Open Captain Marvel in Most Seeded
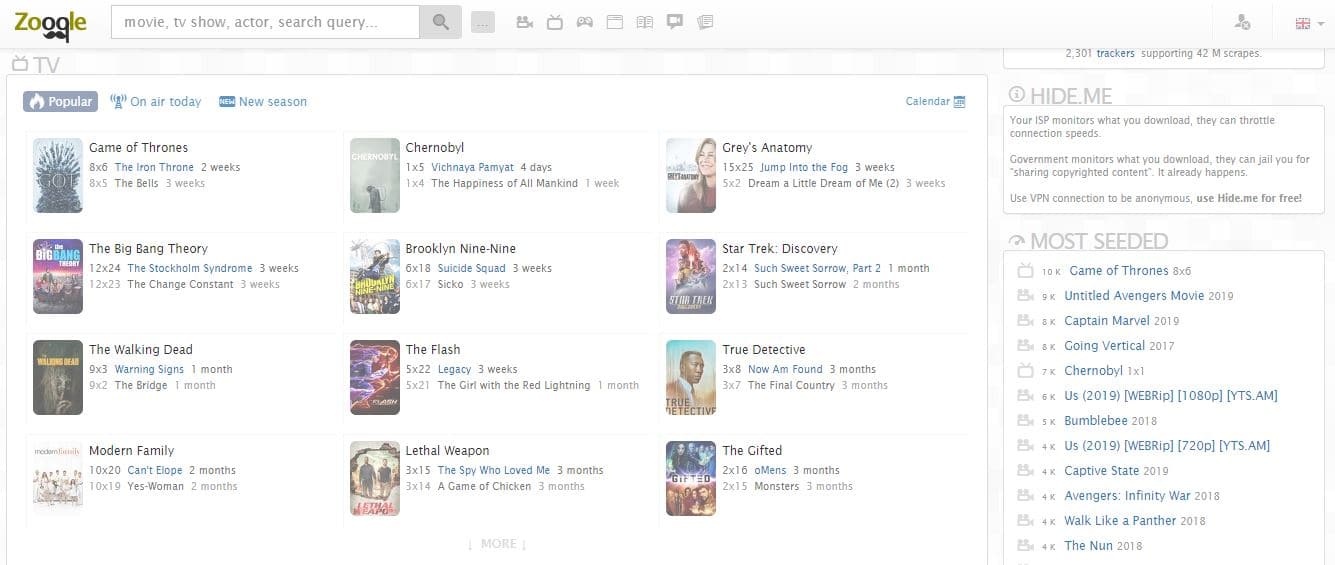1335x565 pixels. pos(1107,321)
